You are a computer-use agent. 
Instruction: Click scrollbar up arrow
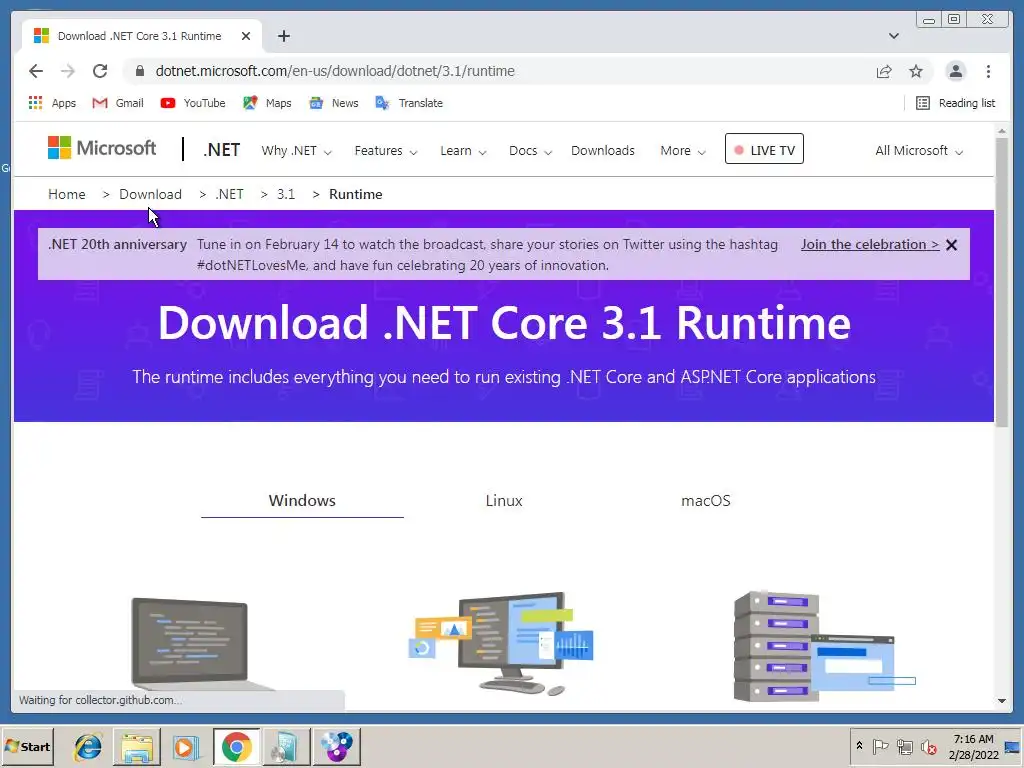(1002, 131)
